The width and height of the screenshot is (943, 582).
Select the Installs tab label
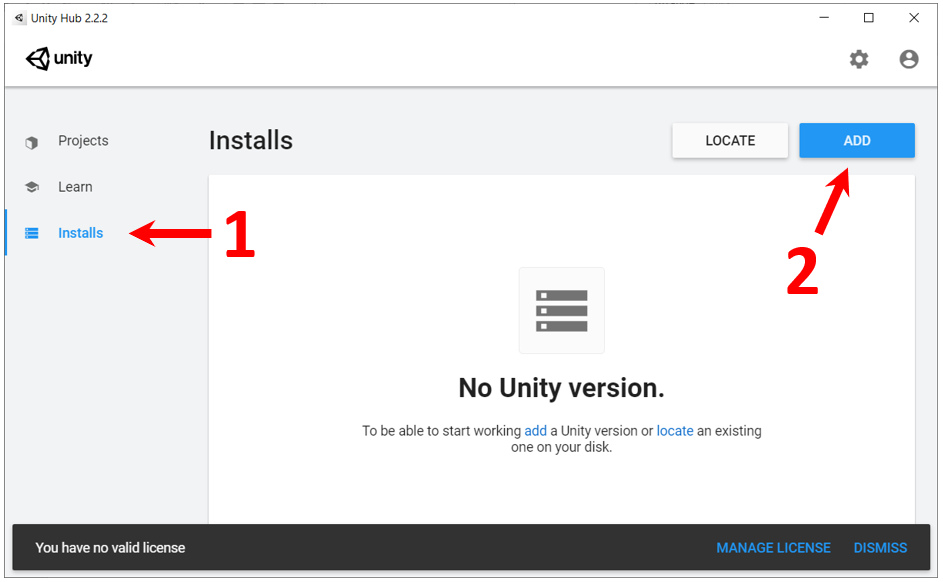point(81,233)
